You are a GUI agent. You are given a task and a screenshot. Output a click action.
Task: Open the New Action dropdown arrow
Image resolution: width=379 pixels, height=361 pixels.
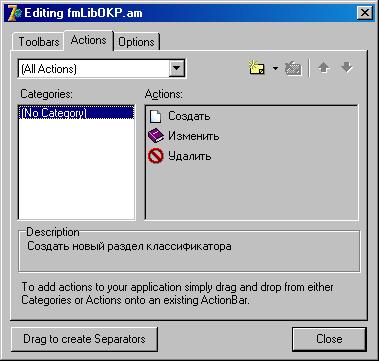click(x=275, y=68)
